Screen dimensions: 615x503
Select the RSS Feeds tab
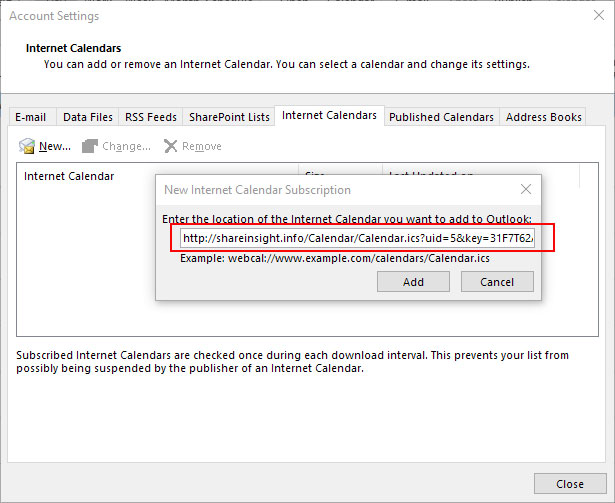click(x=150, y=117)
